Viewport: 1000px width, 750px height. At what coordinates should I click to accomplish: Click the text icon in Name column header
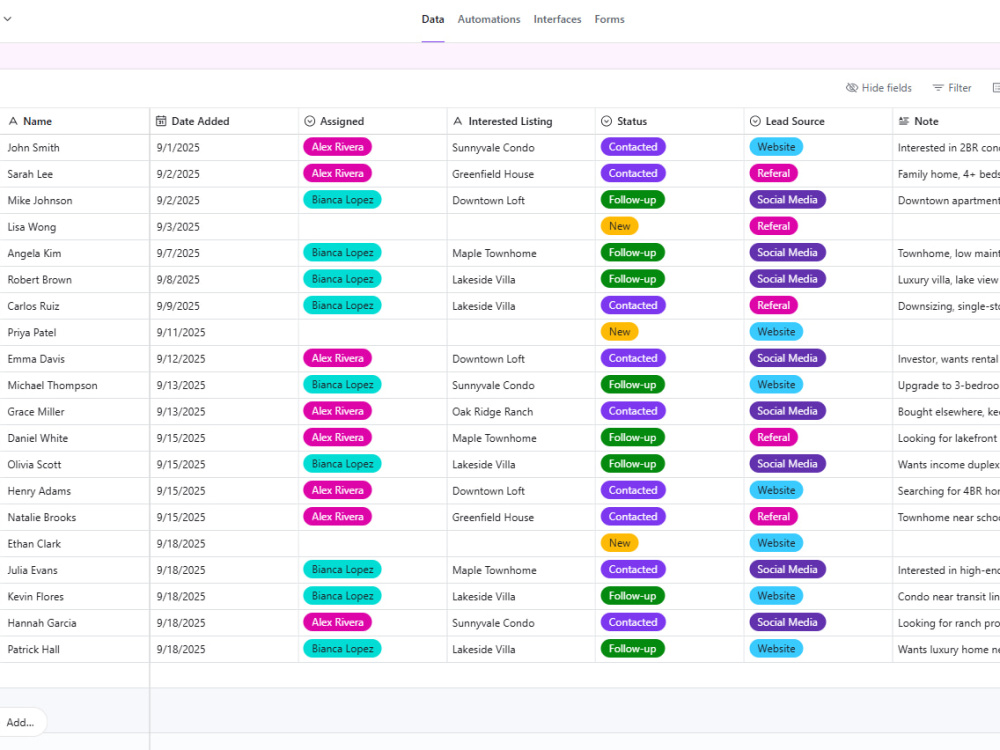(x=13, y=121)
